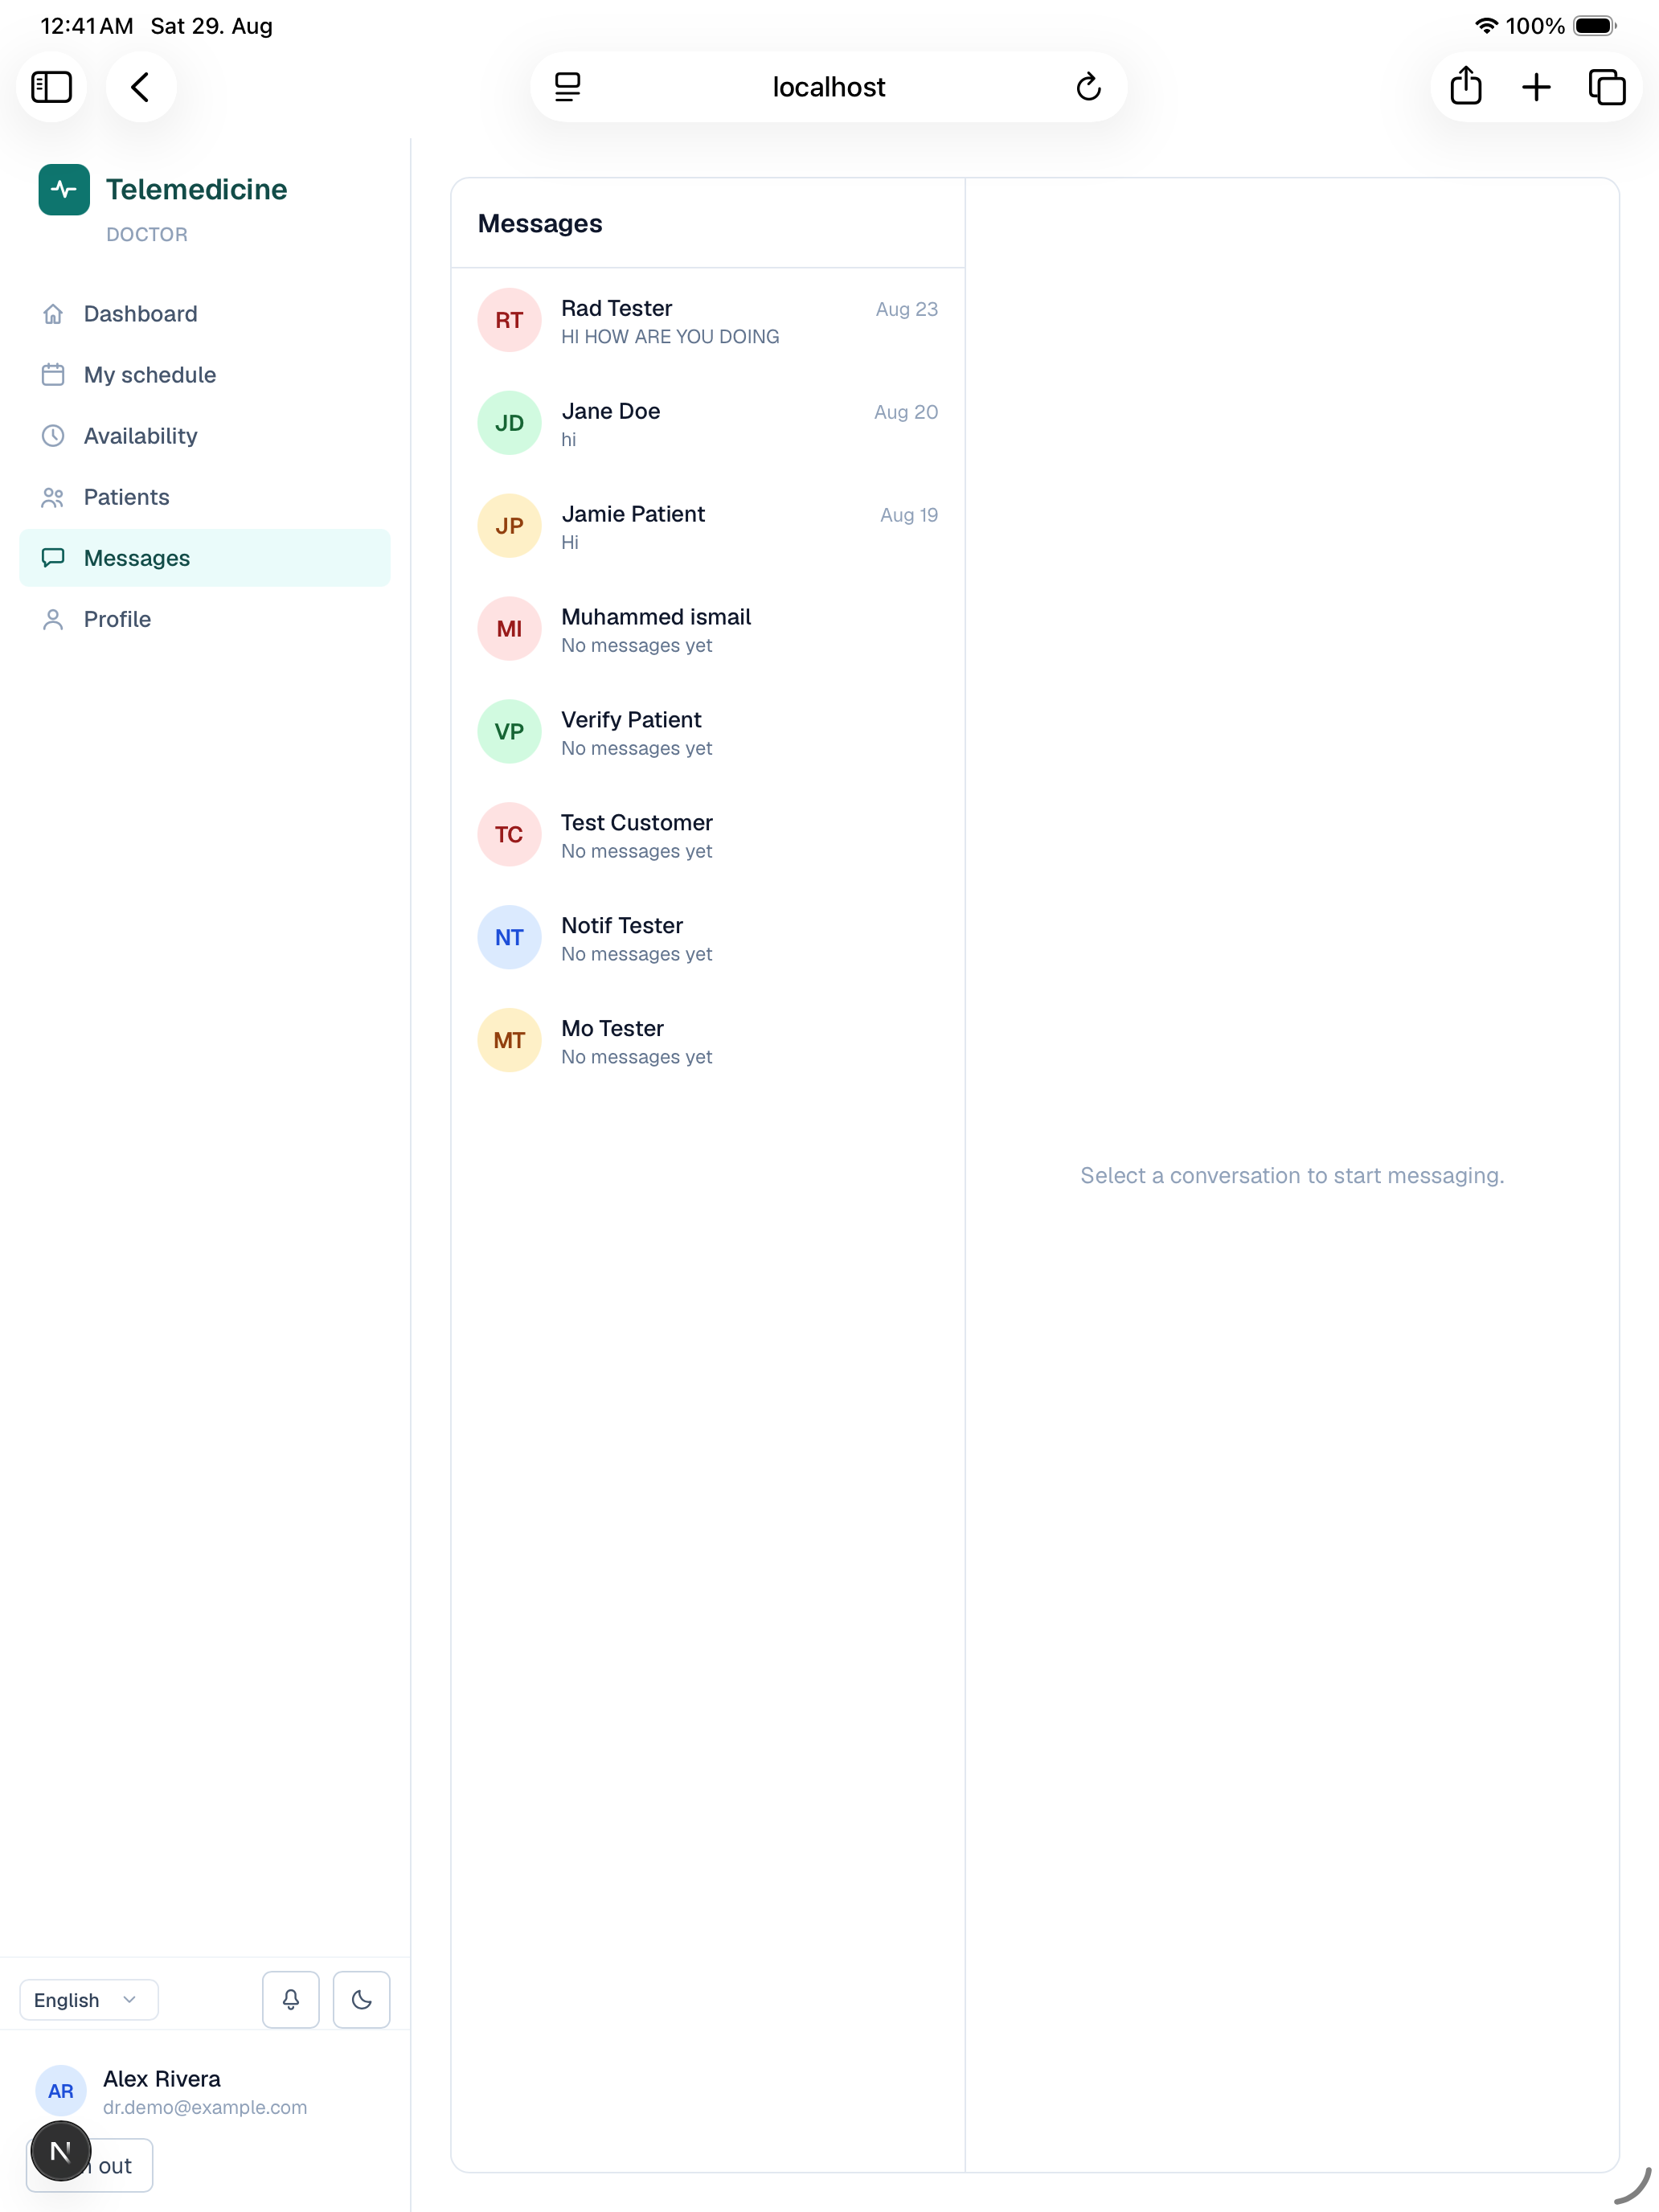1659x2212 pixels.
Task: Click the localhost address field
Action: 829,87
